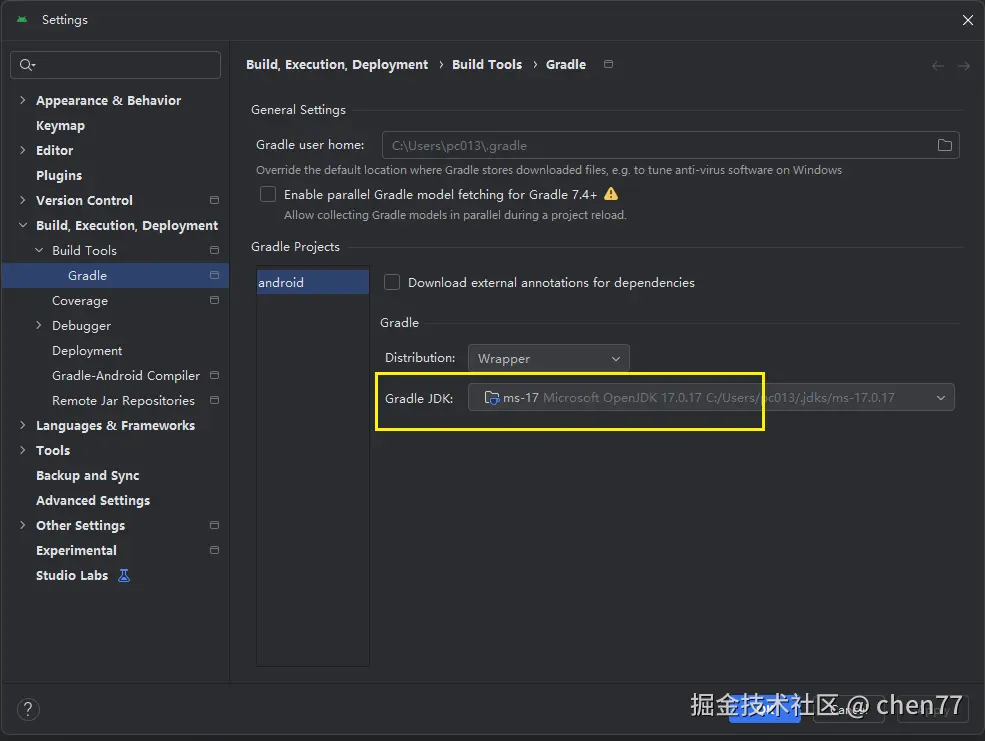Select Keymap in settings tree
This screenshot has height=741, width=985.
tap(60, 126)
